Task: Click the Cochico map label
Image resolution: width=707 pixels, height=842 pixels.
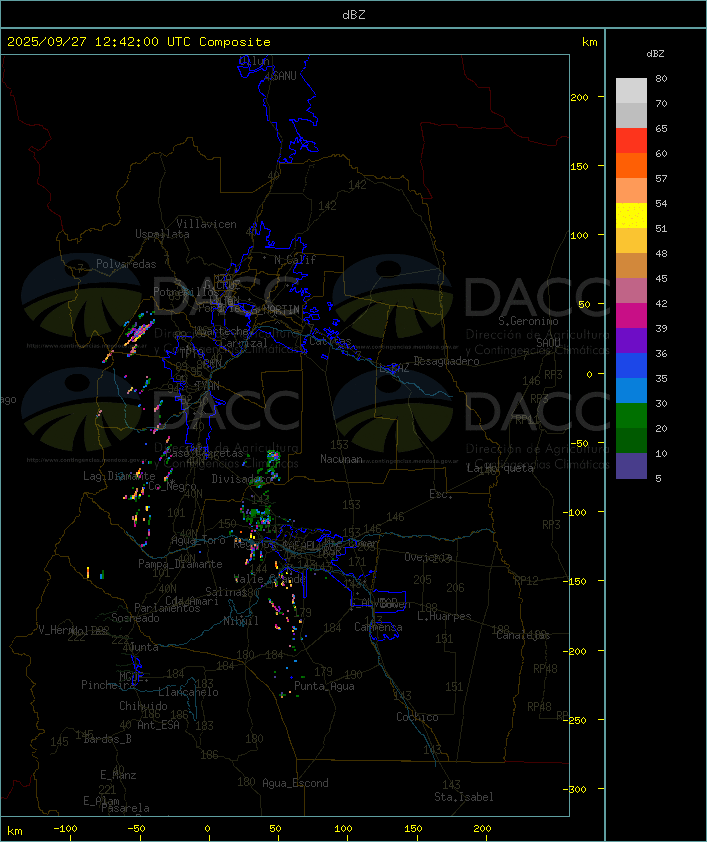Action: pos(417,717)
